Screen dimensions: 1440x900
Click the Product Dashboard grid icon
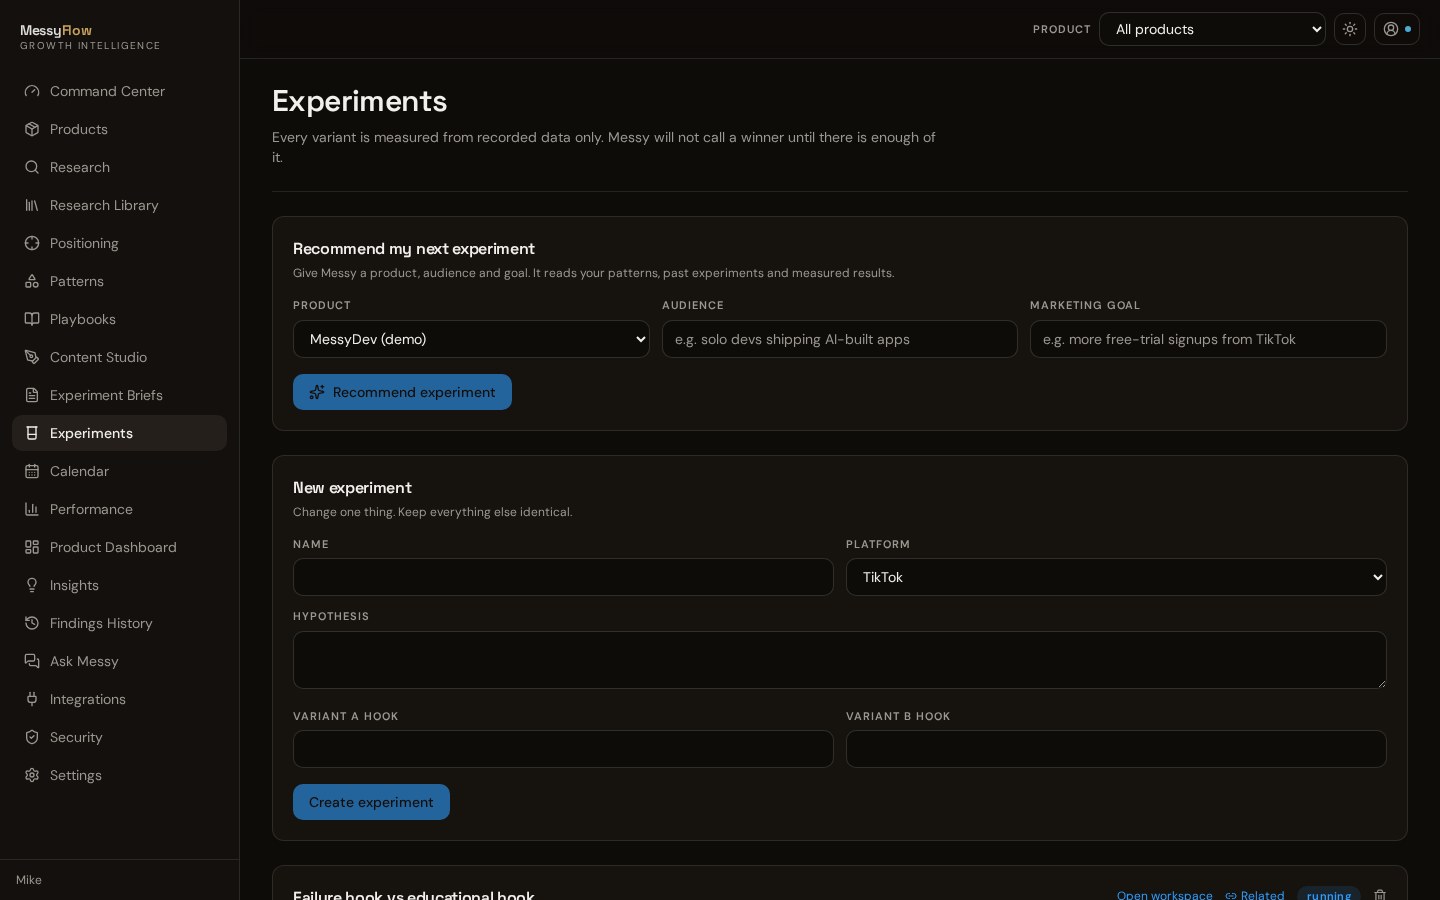point(32,547)
